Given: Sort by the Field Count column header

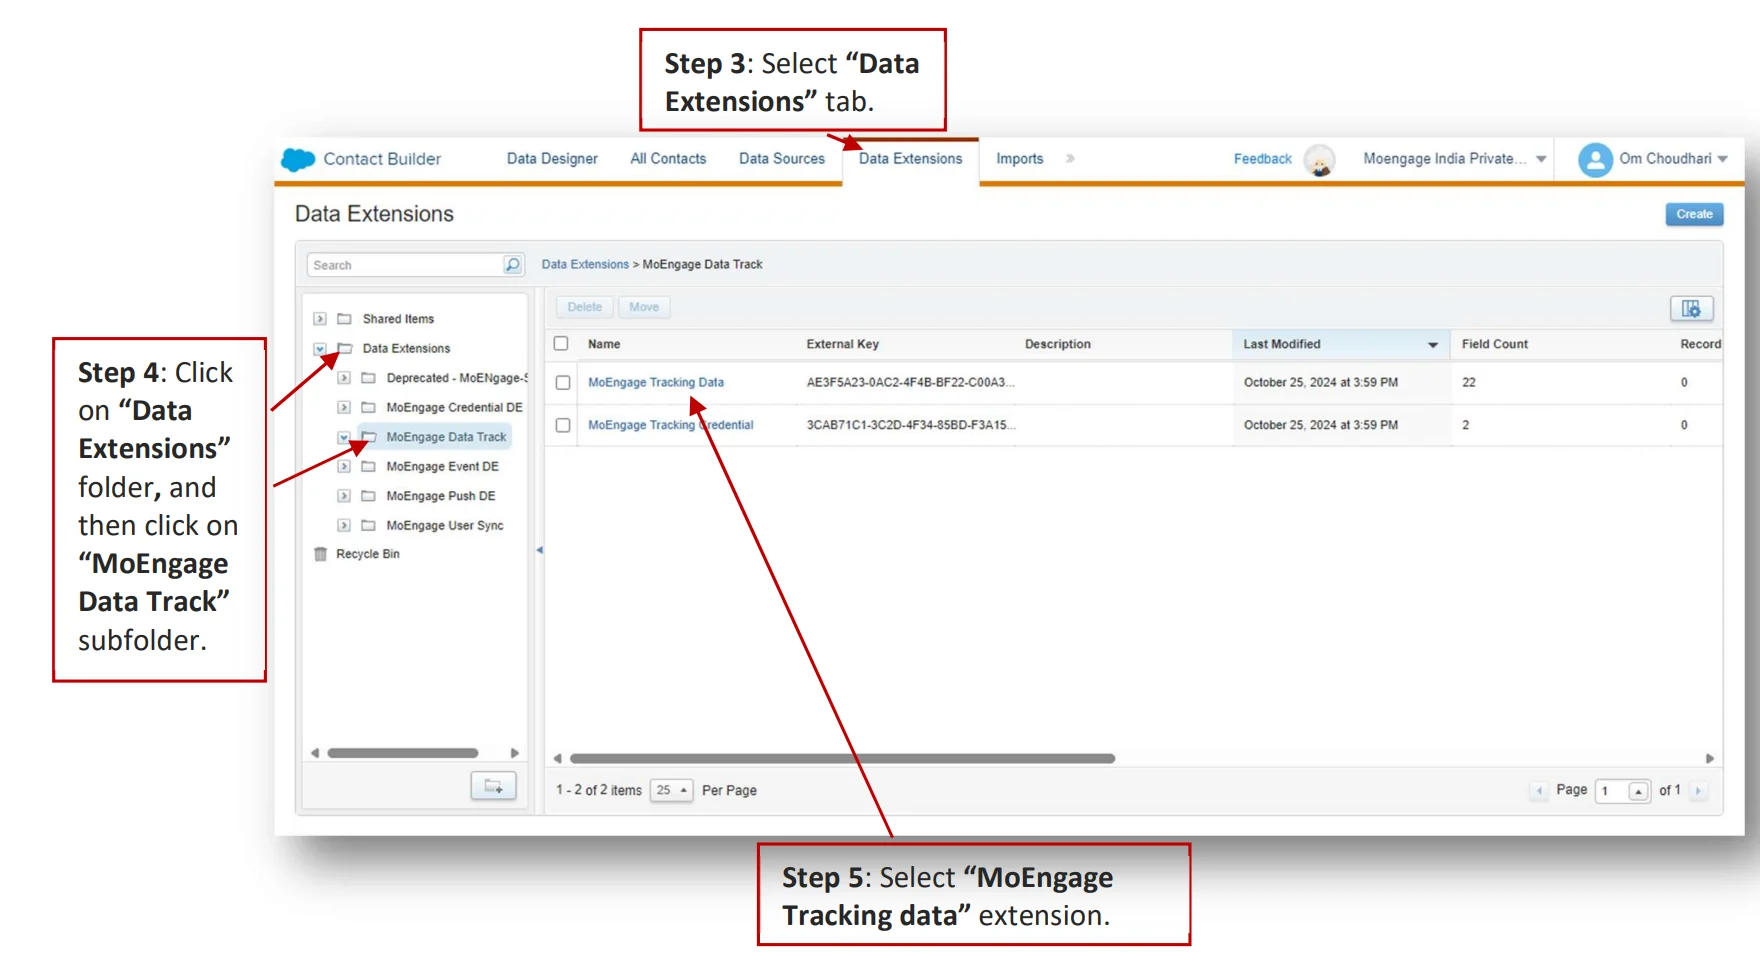Looking at the screenshot, I should 1495,344.
